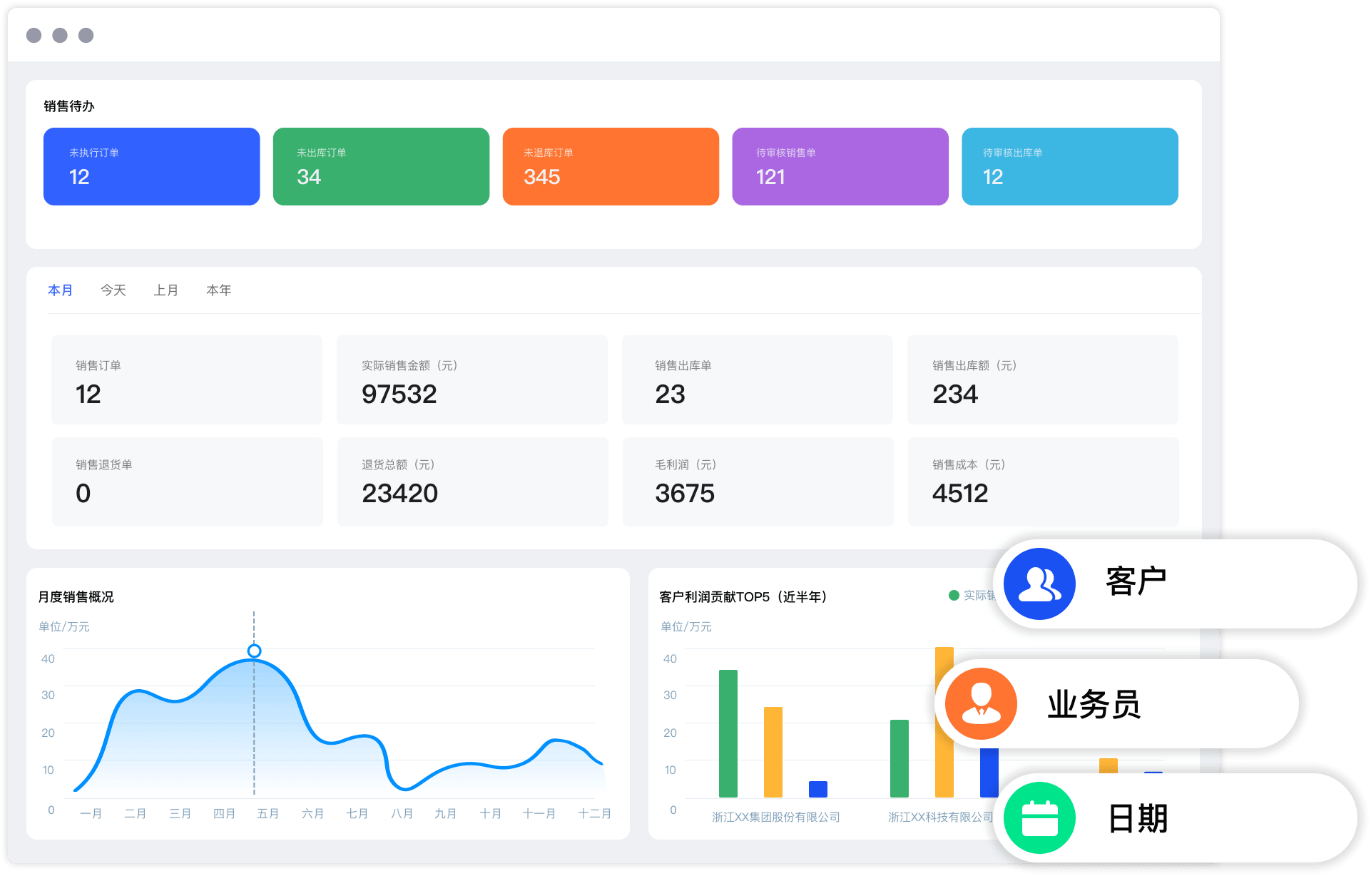Select the active 本月 tab
Image resolution: width=1371 pixels, height=876 pixels.
[61, 290]
